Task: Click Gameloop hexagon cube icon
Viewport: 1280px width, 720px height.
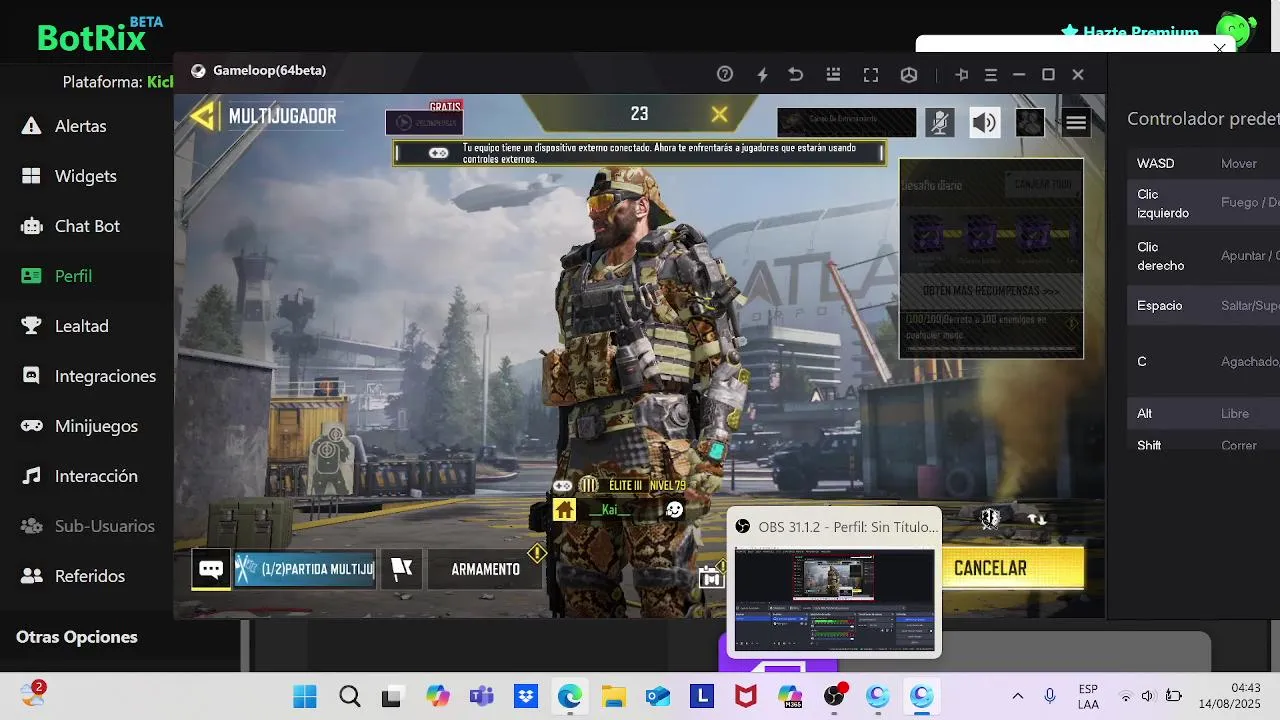Action: pos(909,74)
